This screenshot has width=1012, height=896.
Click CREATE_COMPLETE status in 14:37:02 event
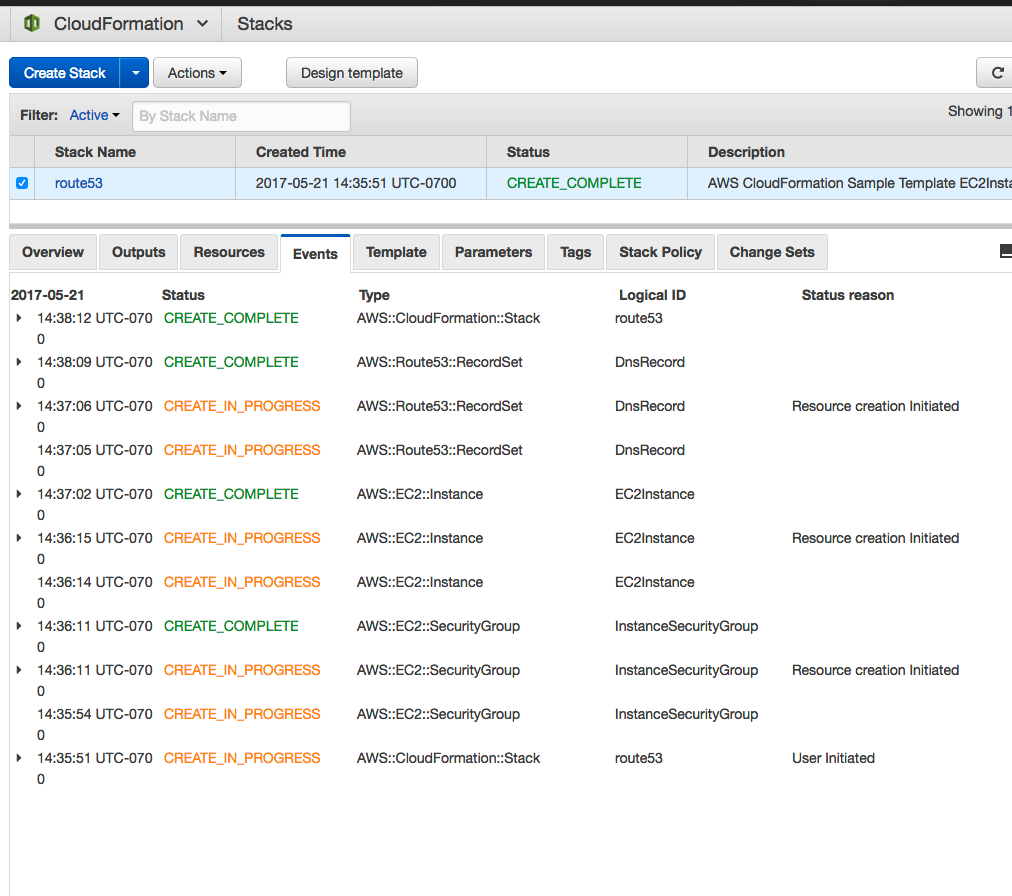(x=231, y=494)
